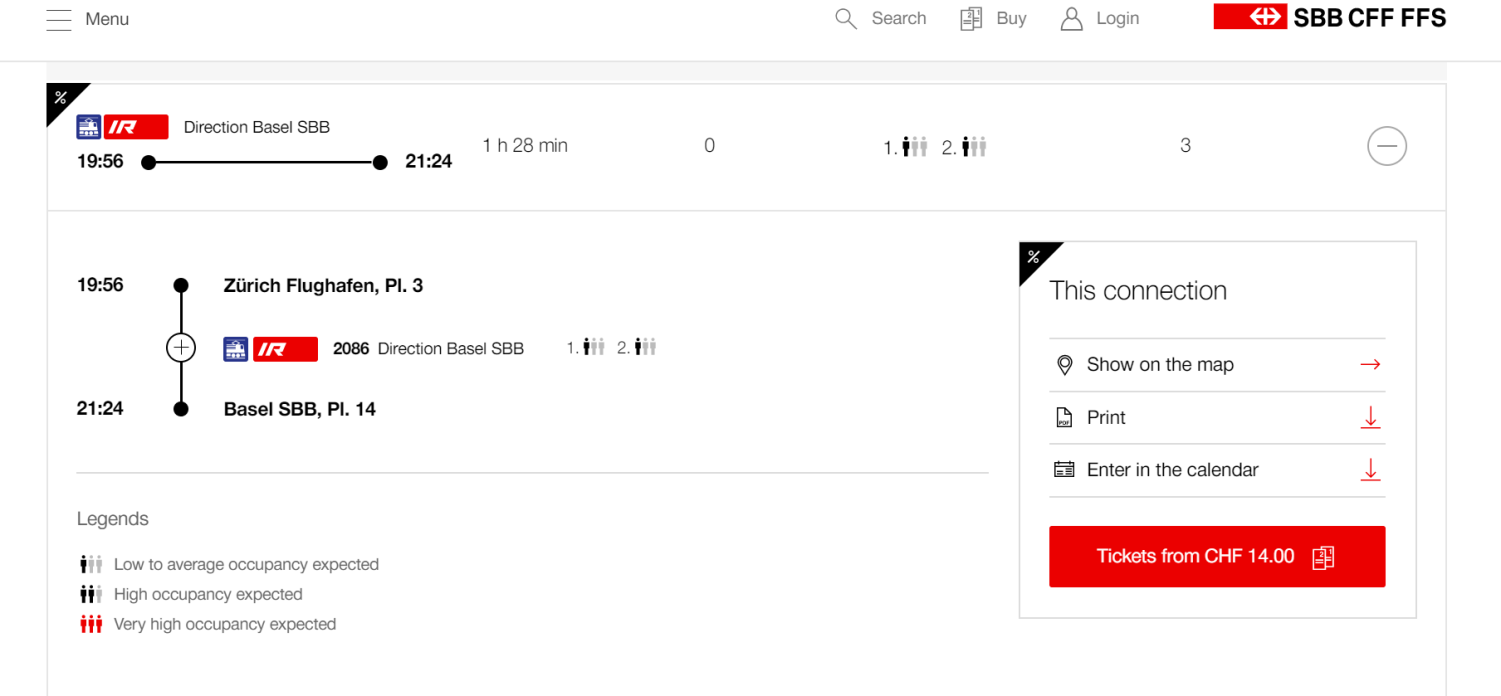
Task: Click the High occupancy expected text
Action: [x=208, y=595]
